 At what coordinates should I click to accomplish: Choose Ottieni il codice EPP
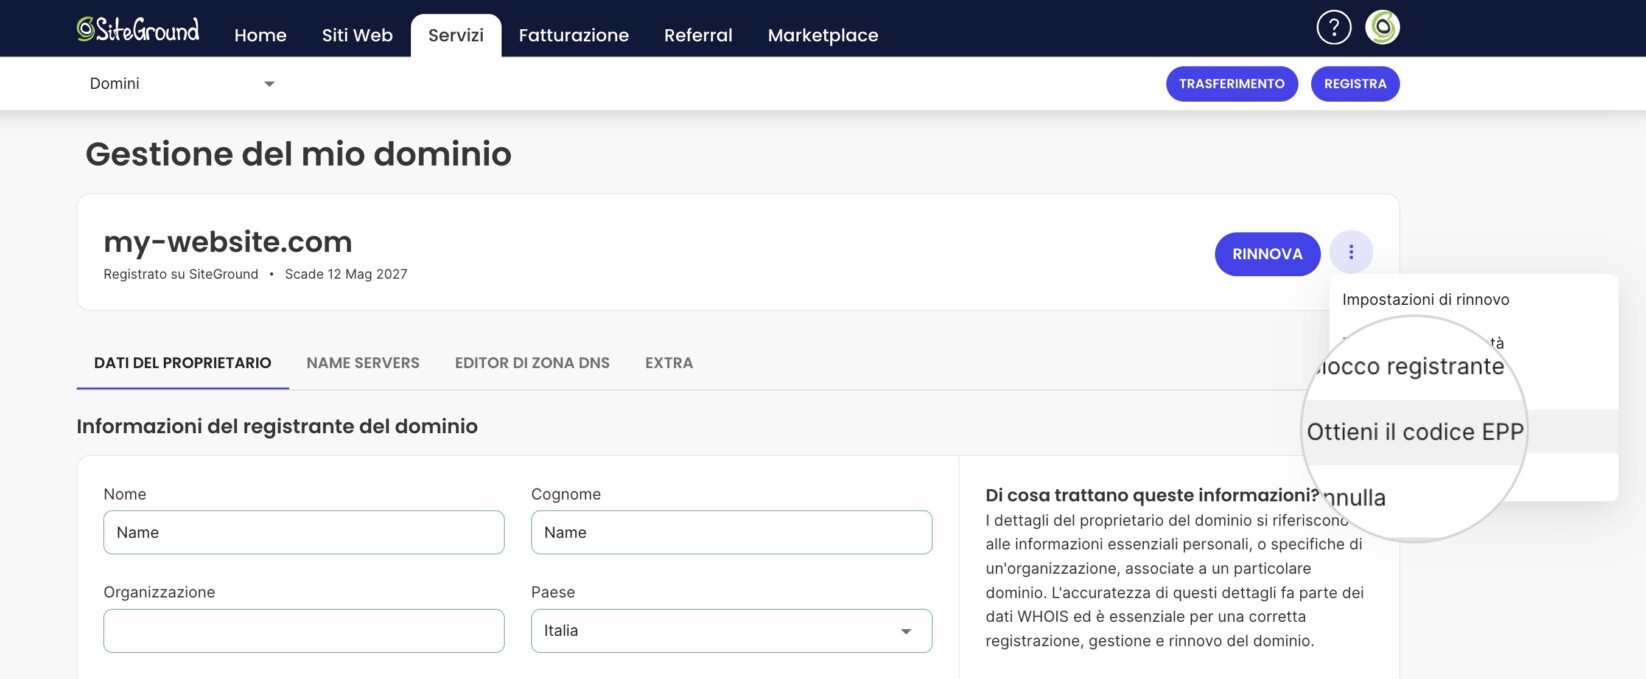tap(1415, 432)
